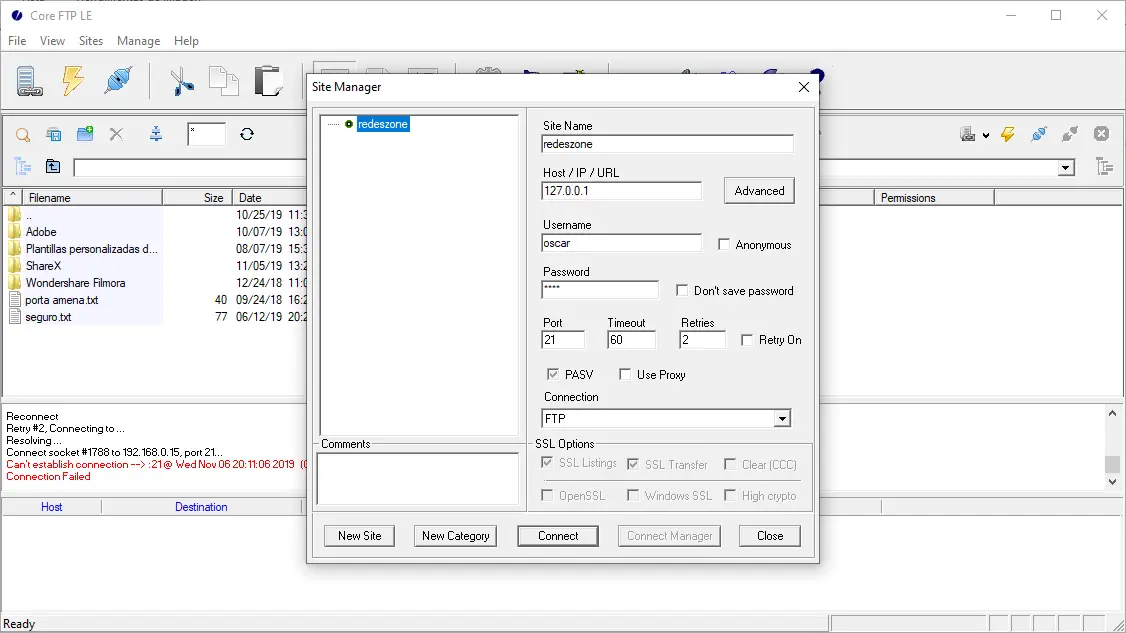Click the local list sort arrow column header
The width and height of the screenshot is (1126, 633).
point(13,197)
